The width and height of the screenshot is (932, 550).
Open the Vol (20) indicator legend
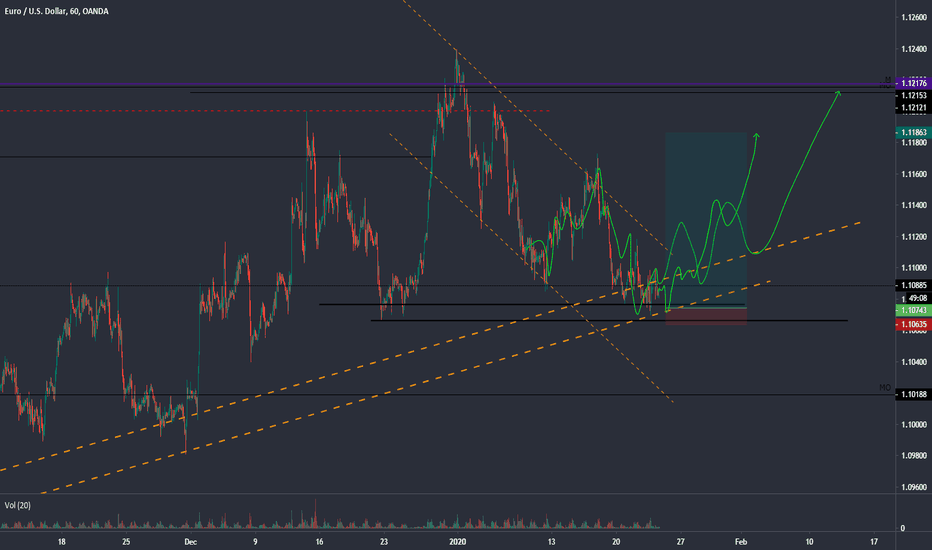(18, 506)
